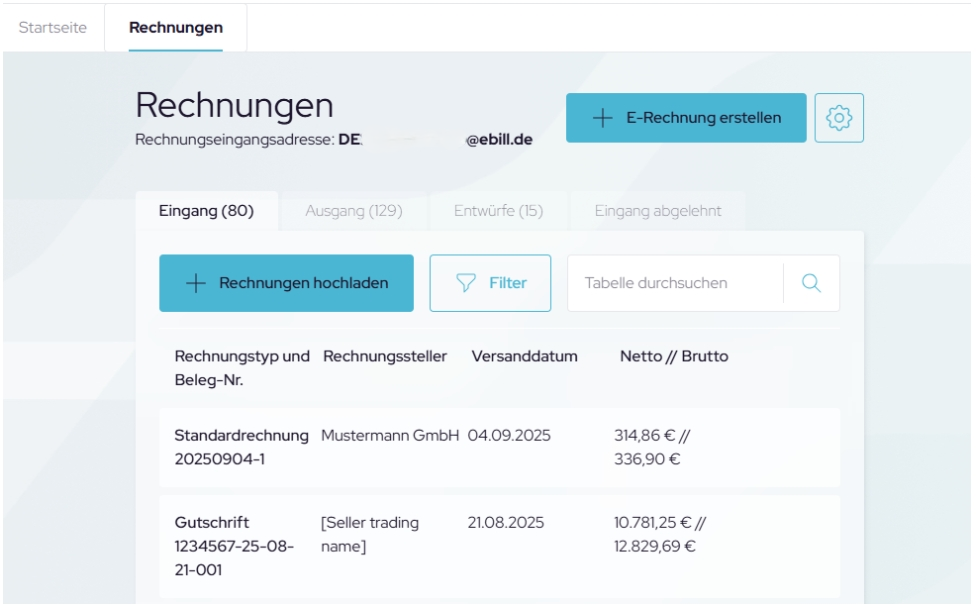Image resolution: width=976 pixels, height=605 pixels.
Task: Go to the Entwürfe (15) tab
Action: click(x=498, y=211)
